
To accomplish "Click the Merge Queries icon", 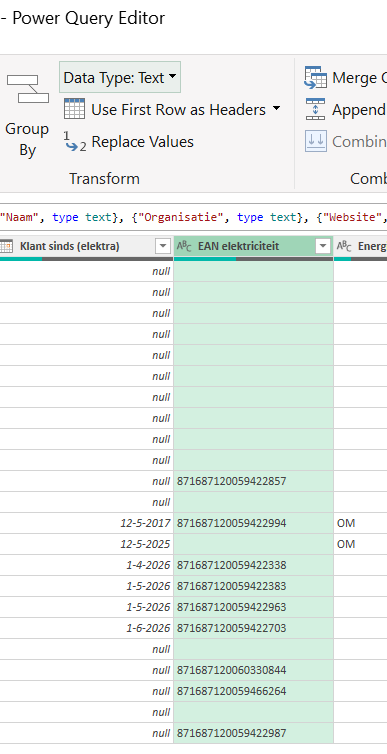I will click(x=315, y=77).
